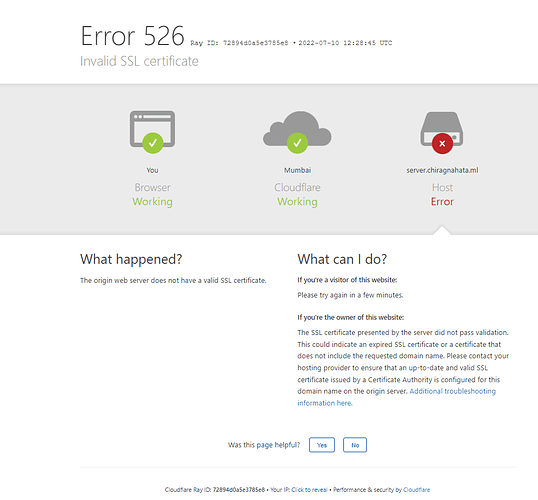538x500 pixels.
Task: Click to reveal your IP address
Action: click(309, 490)
